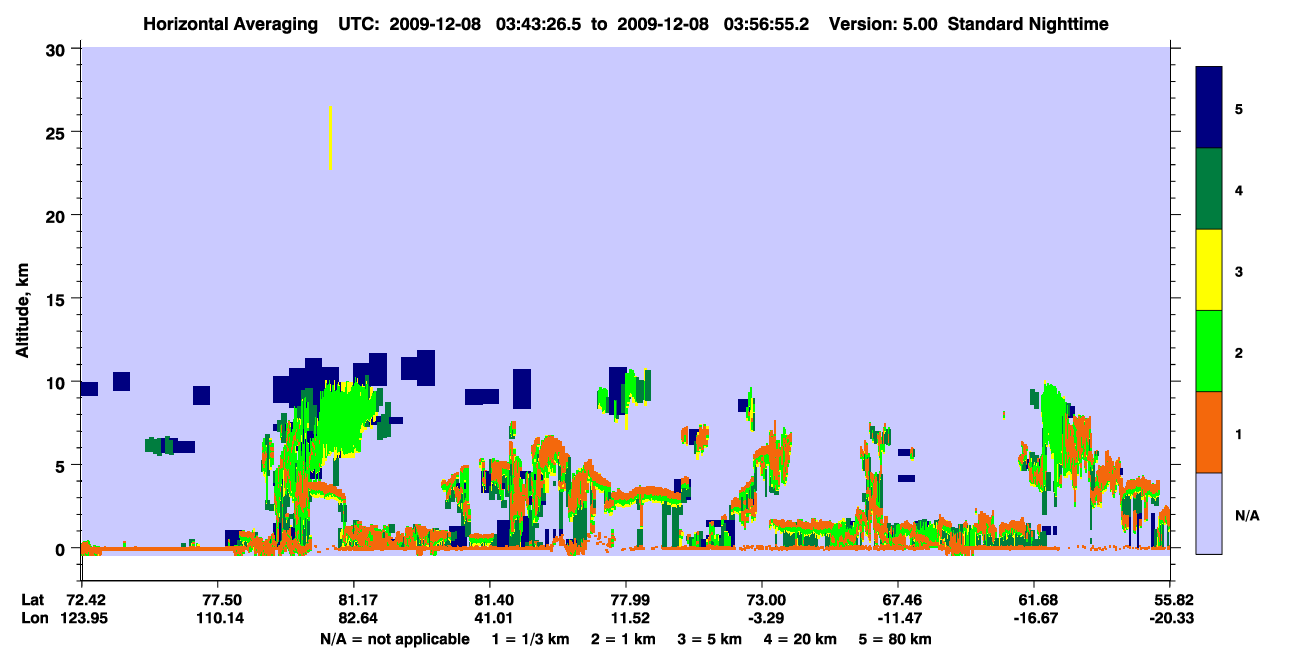Click longitude value '41.01'
Image resolution: width=1300 pixels, height=667 pixels.
[490, 618]
